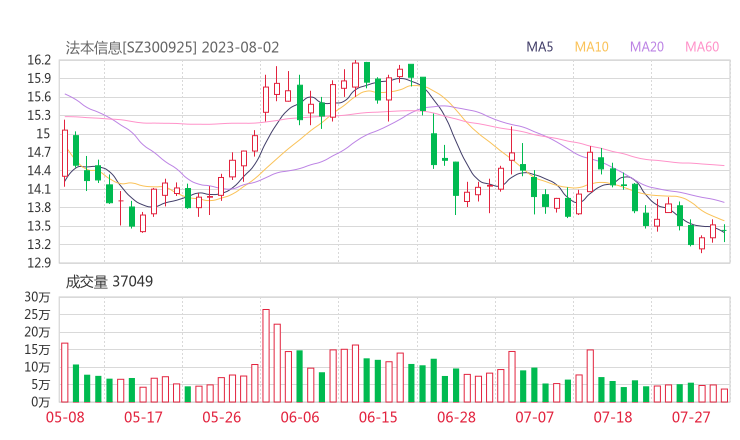This screenshot has width=740, height=440.
Task: Click the MA20 legend label
Action: point(647,47)
